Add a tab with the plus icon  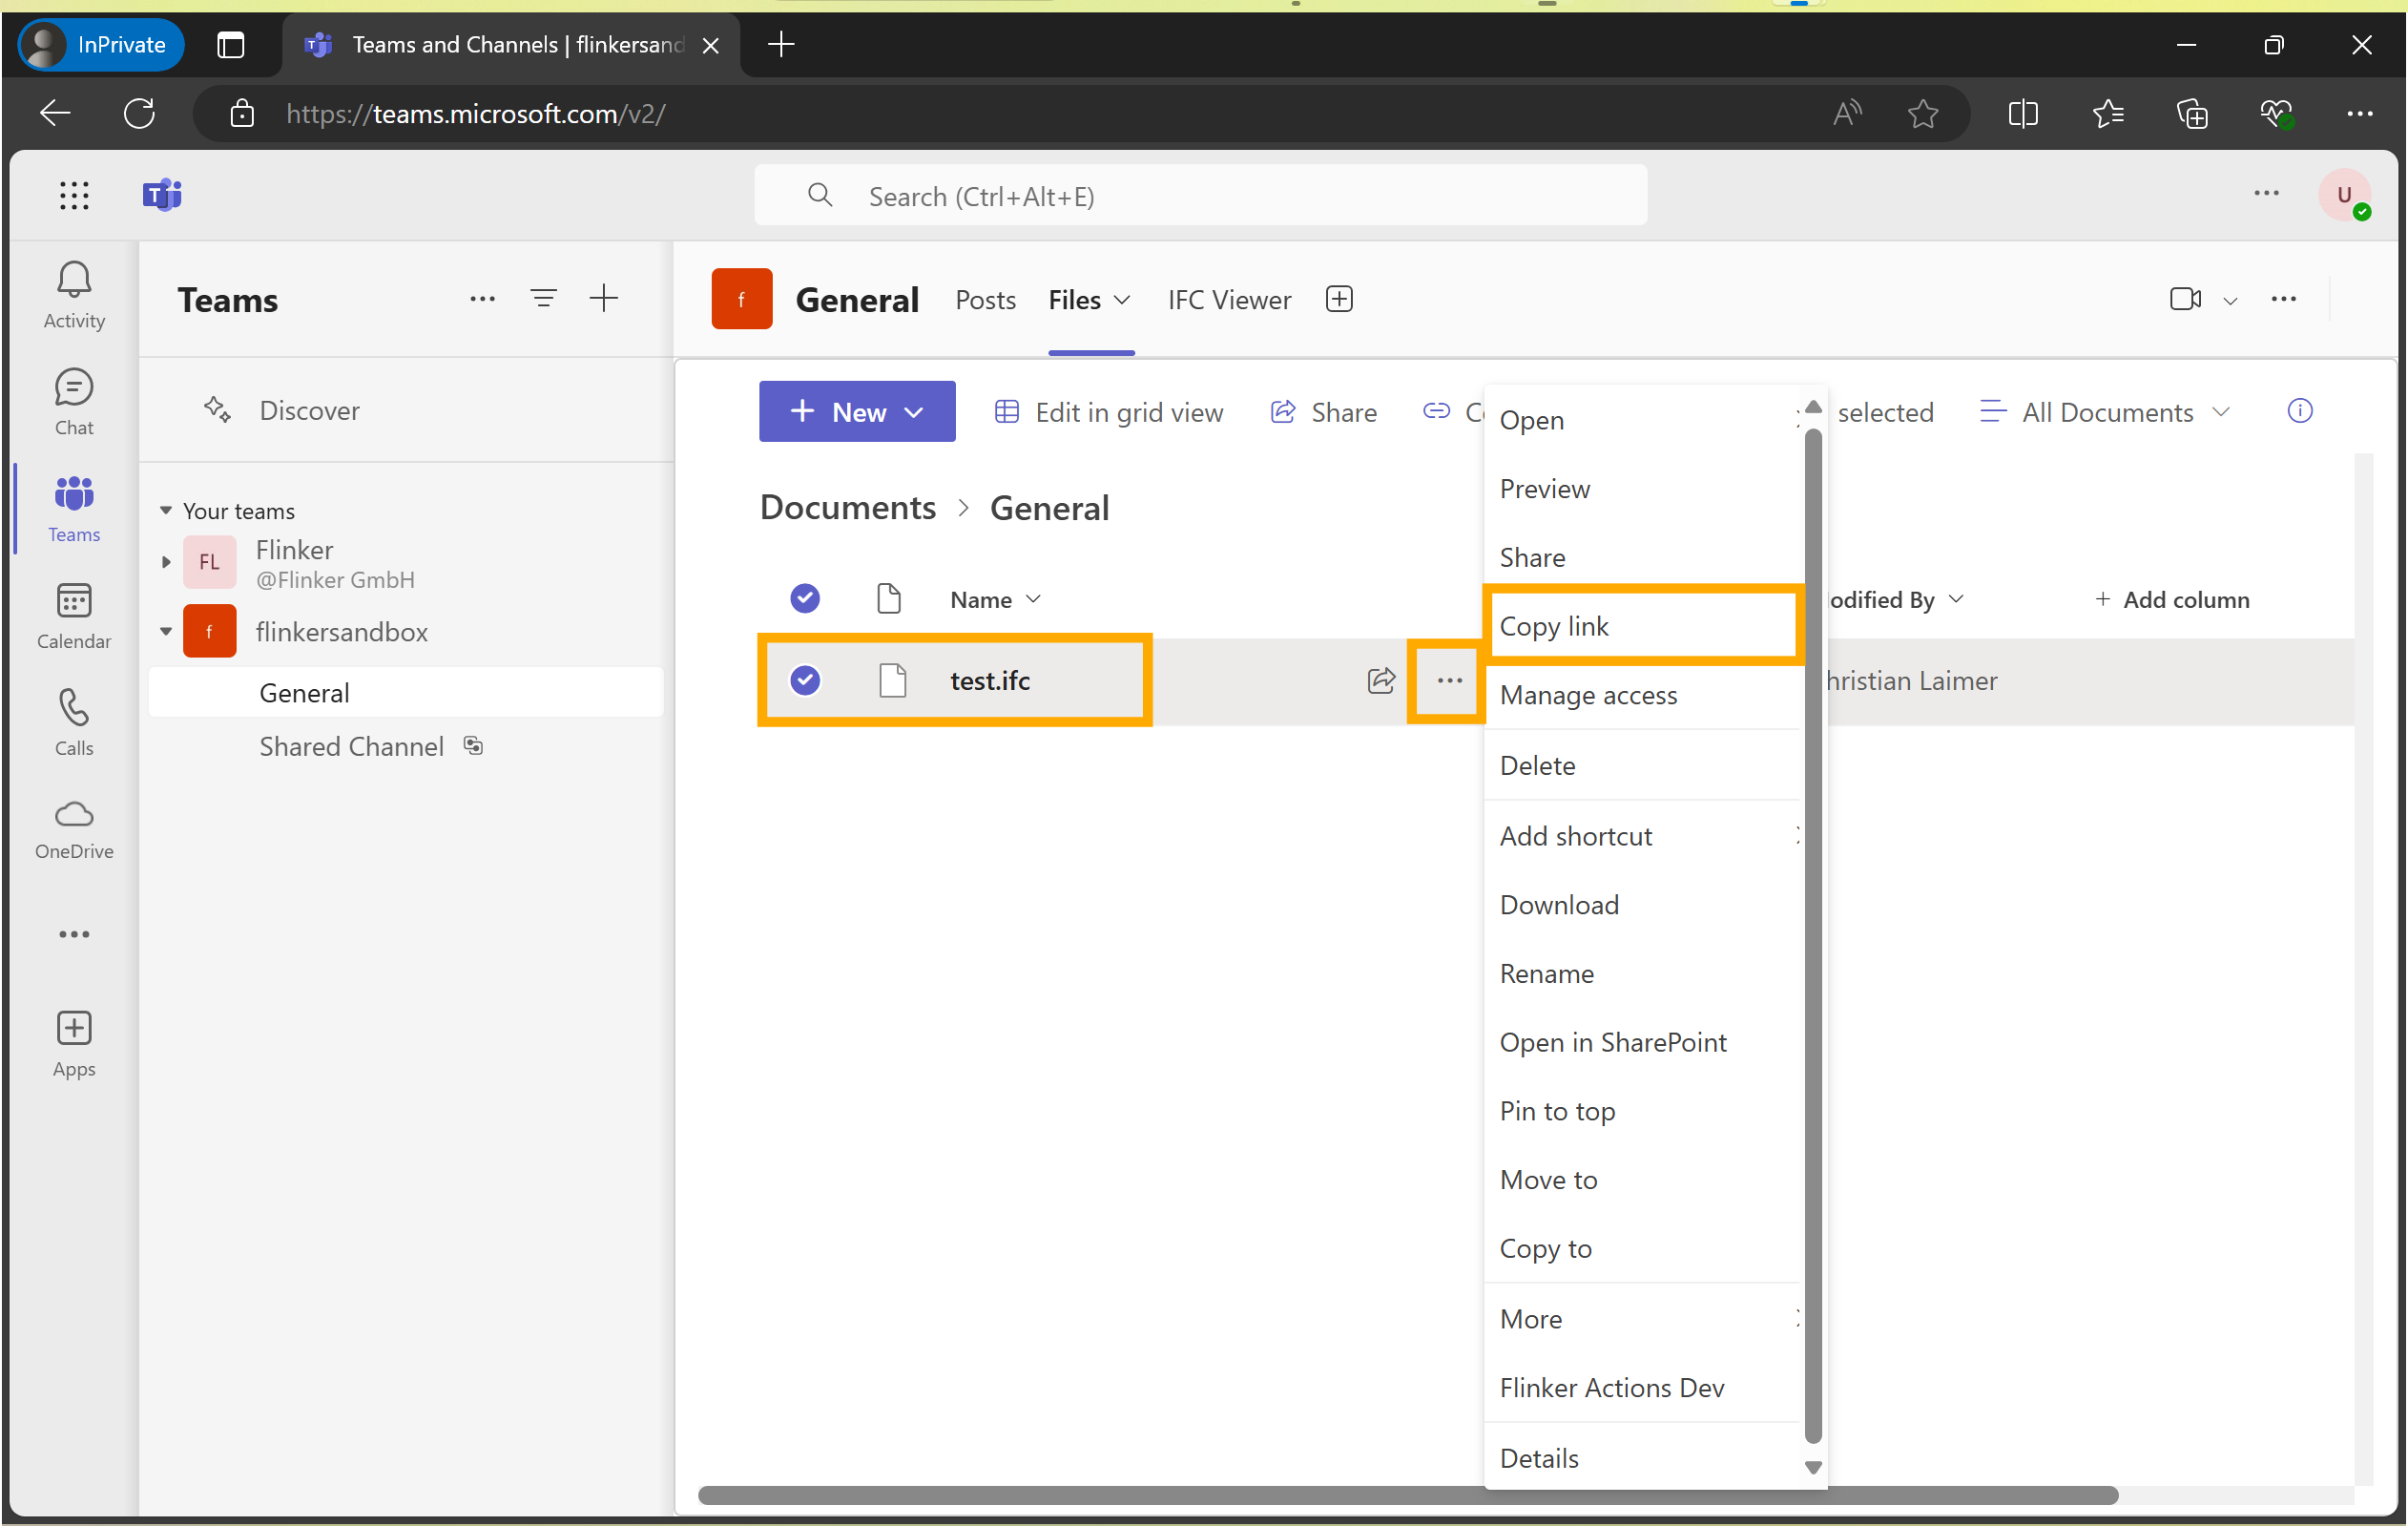[x=1339, y=299]
